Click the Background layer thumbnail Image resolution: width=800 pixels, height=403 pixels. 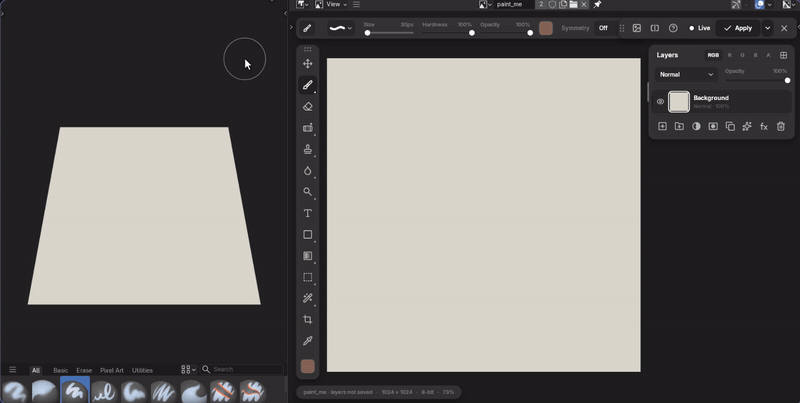tap(679, 102)
